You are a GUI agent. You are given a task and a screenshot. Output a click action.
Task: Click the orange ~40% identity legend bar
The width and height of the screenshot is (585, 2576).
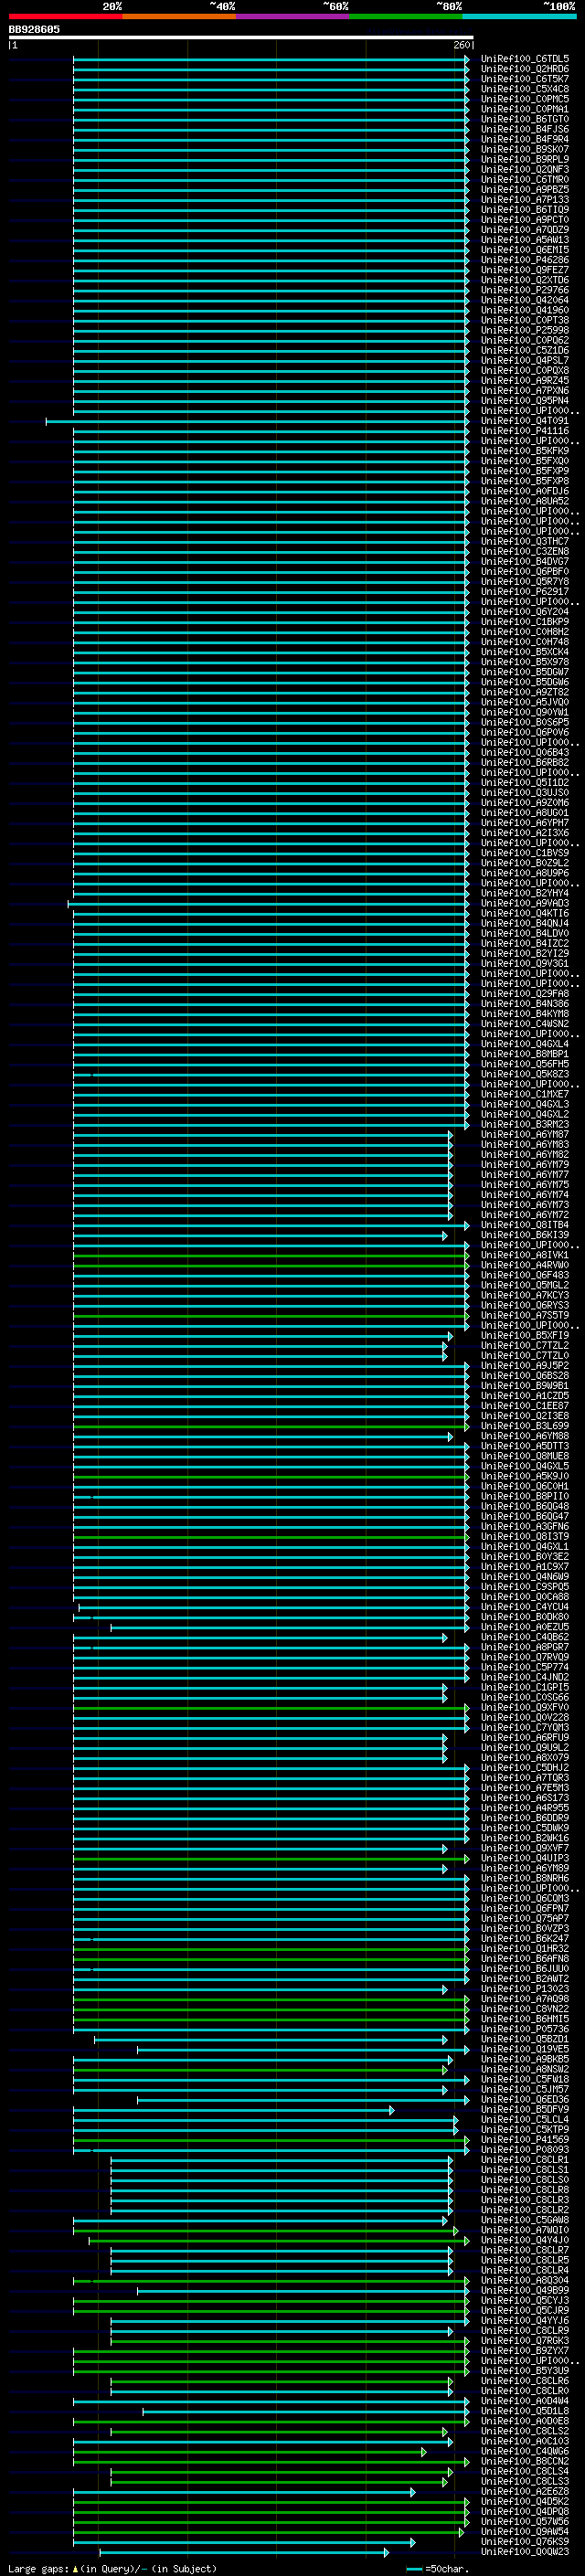coord(179,16)
